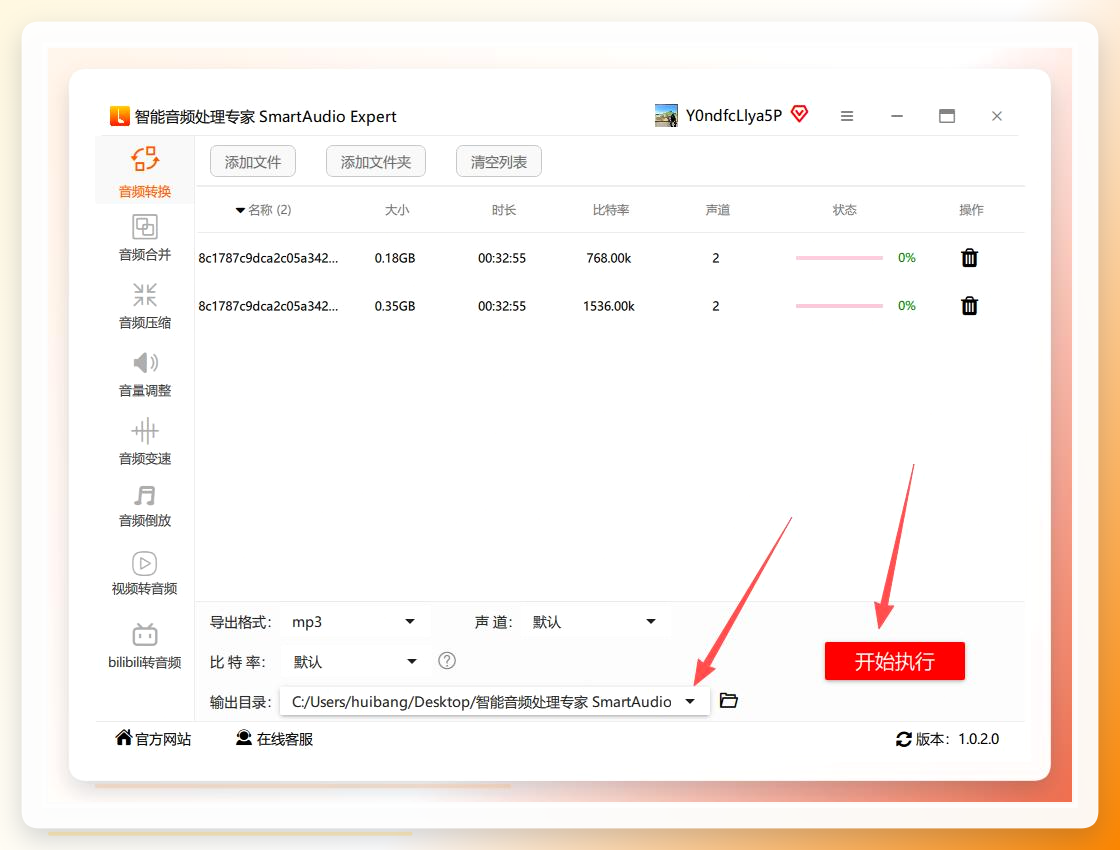Browse output folder with the folder icon

coord(729,701)
